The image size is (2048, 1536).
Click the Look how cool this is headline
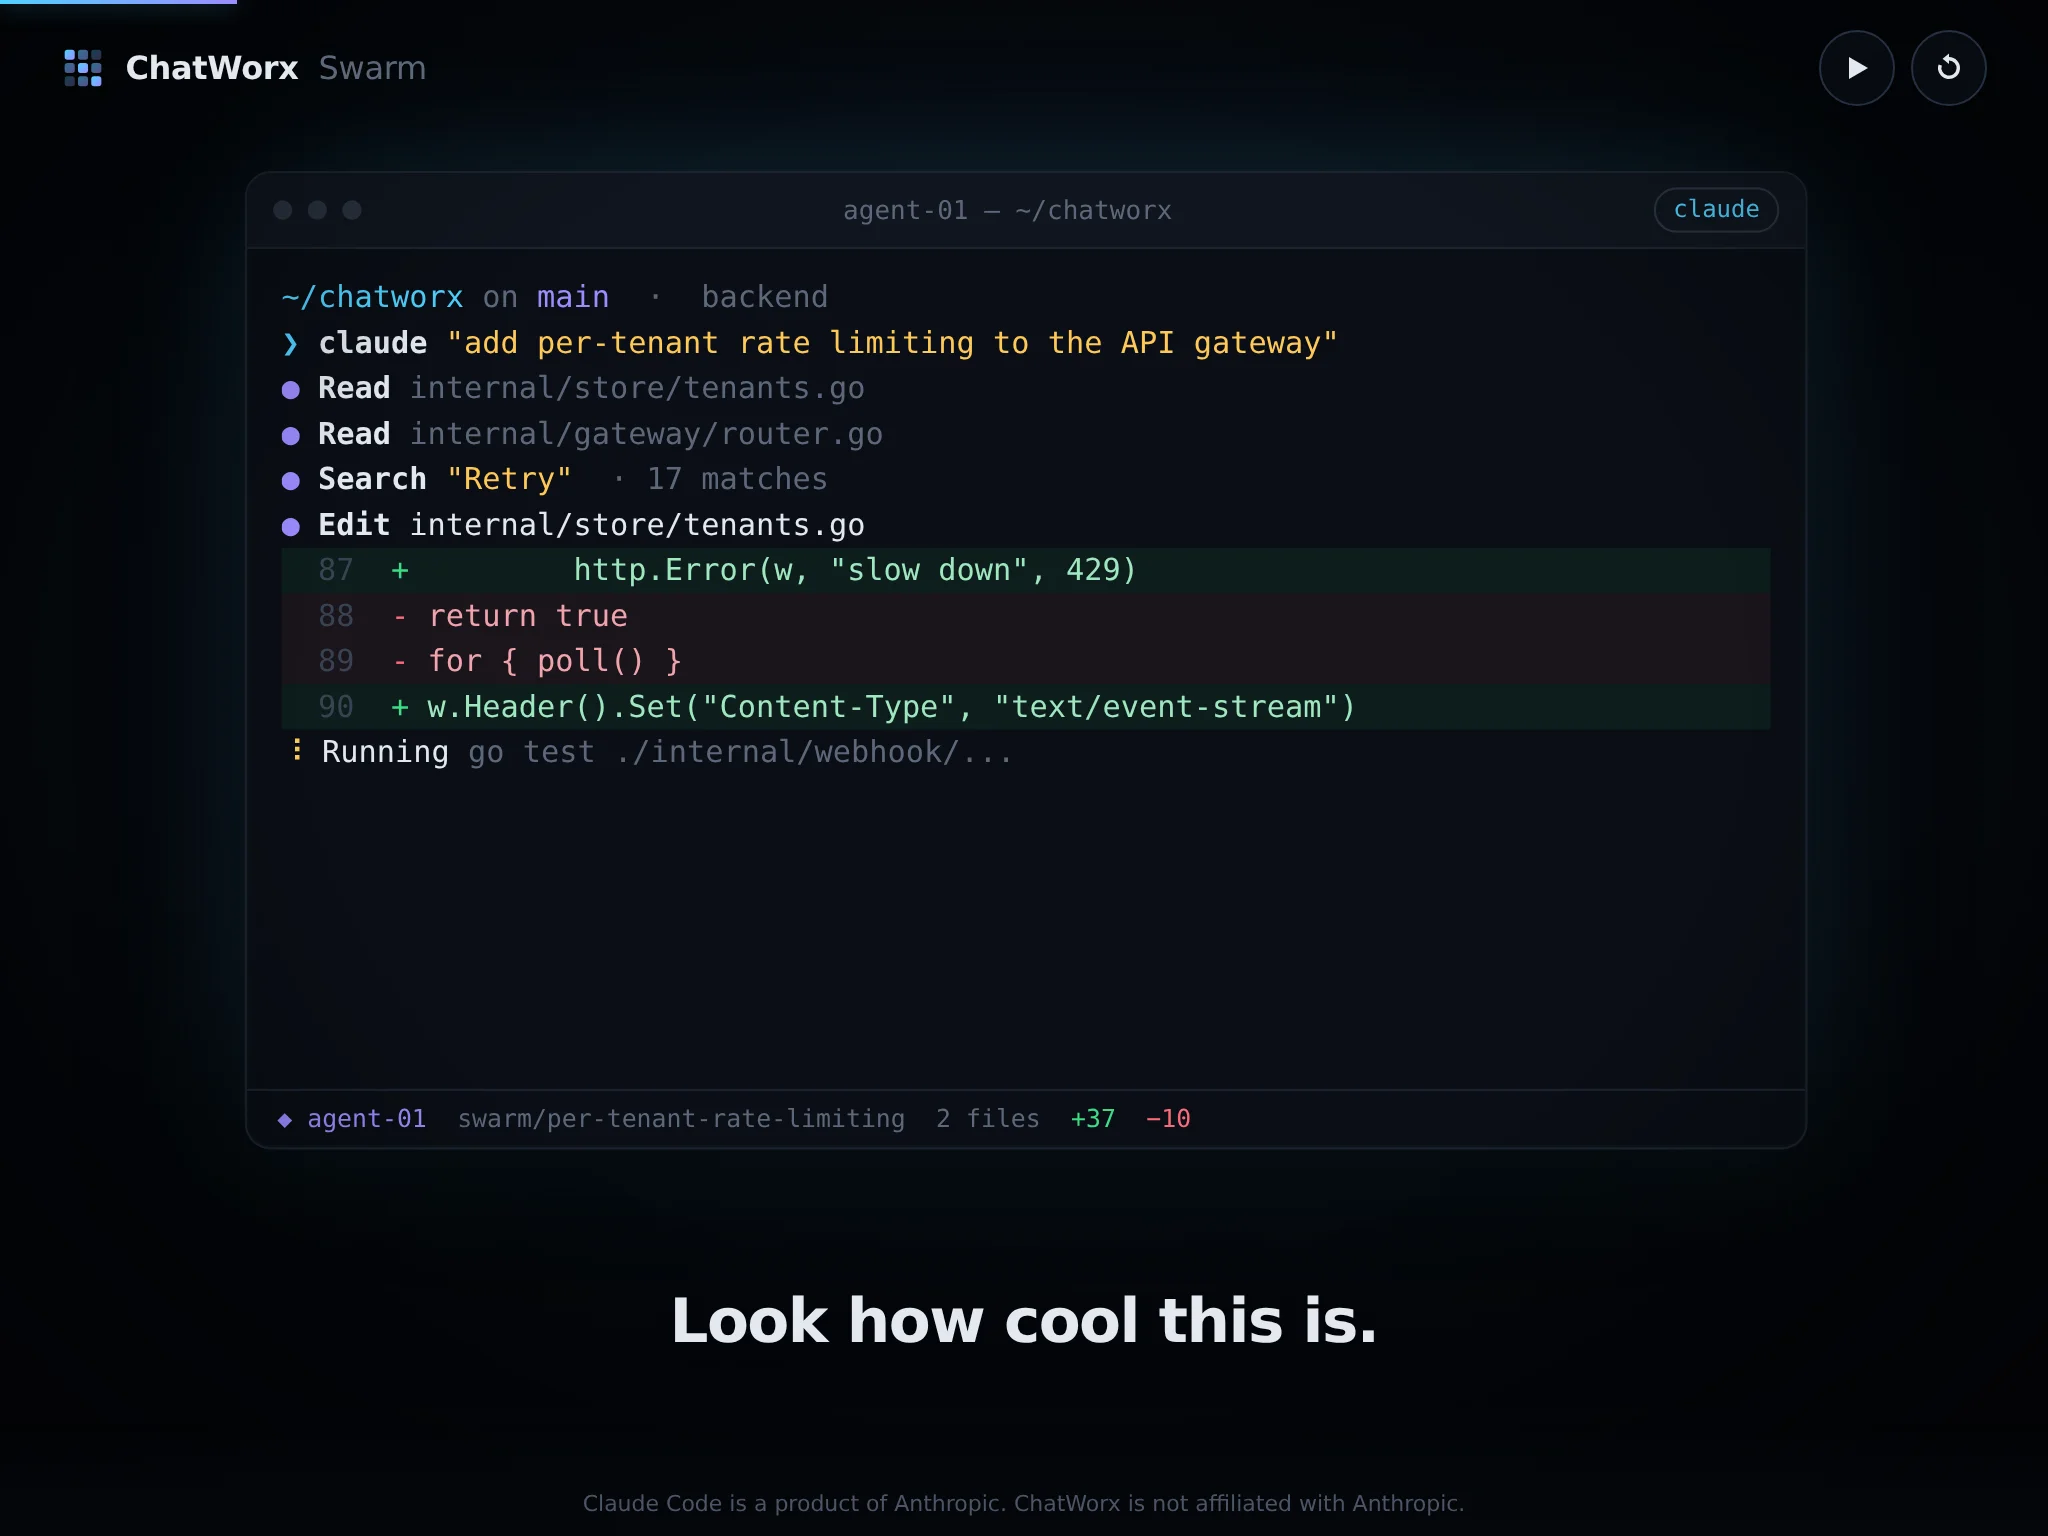point(1024,1320)
